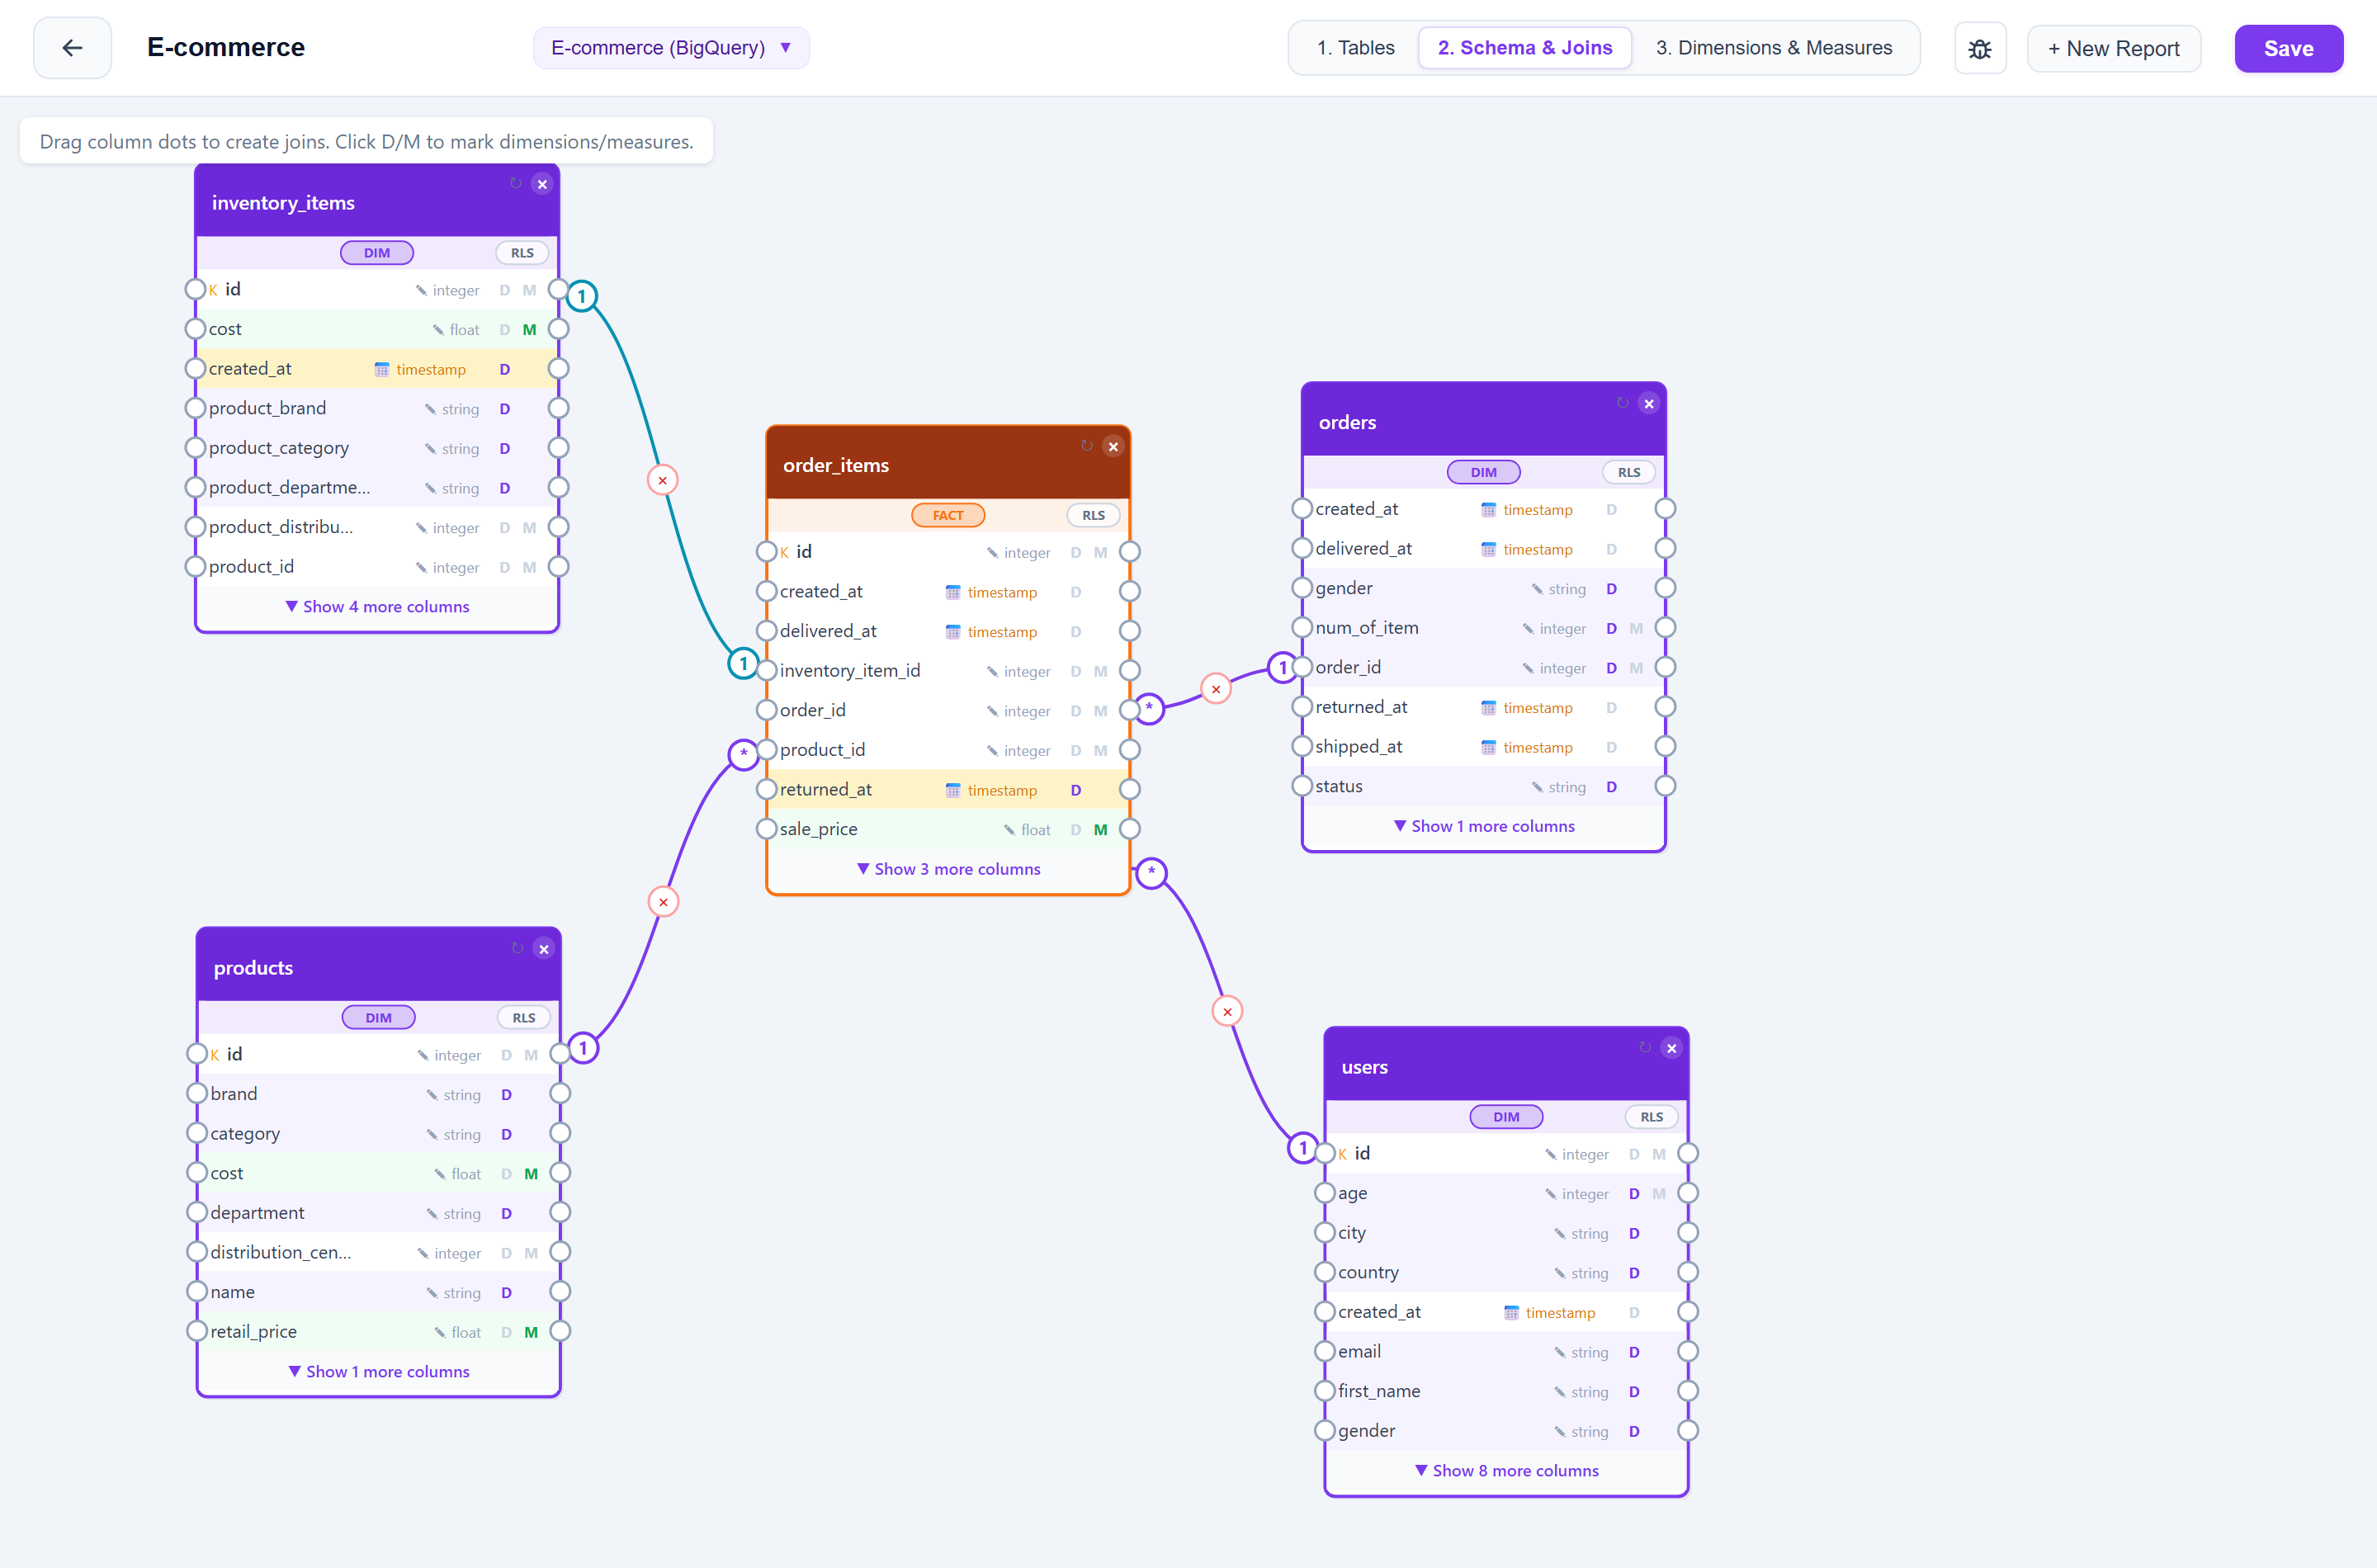Delete the order_items to users join
The height and width of the screenshot is (1568, 2377).
click(1228, 1012)
